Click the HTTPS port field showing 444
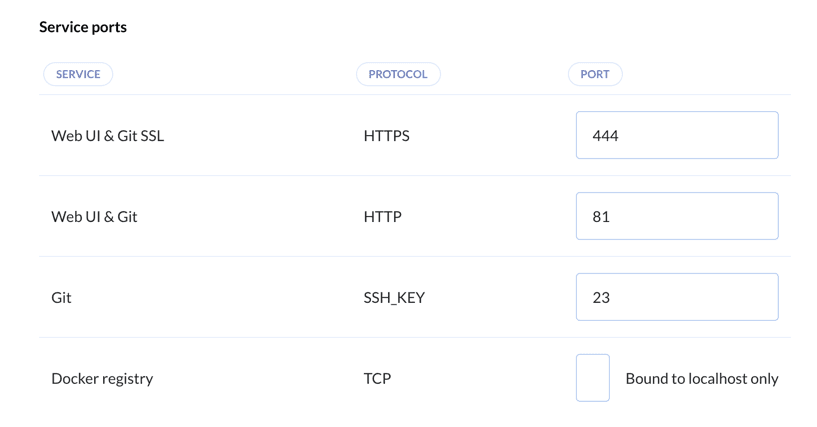Viewport: 817px width, 427px height. pyautogui.click(x=676, y=135)
